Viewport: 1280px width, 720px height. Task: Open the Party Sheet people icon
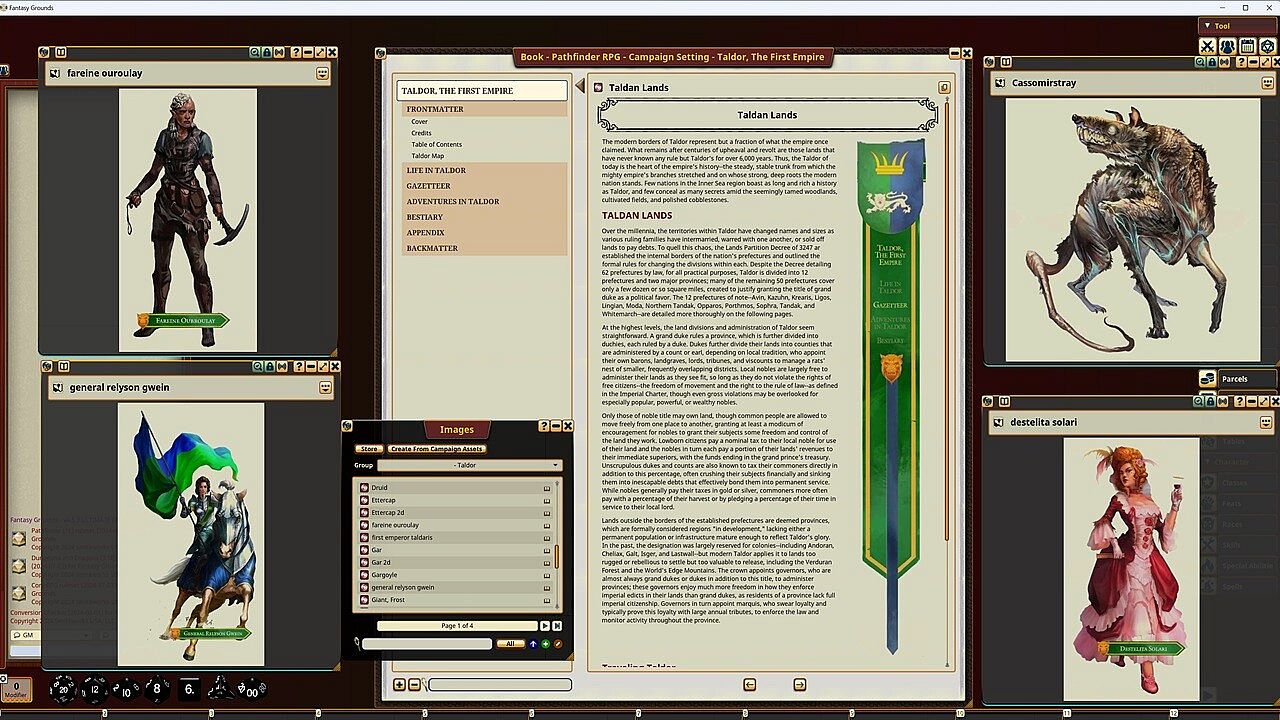(1227, 46)
